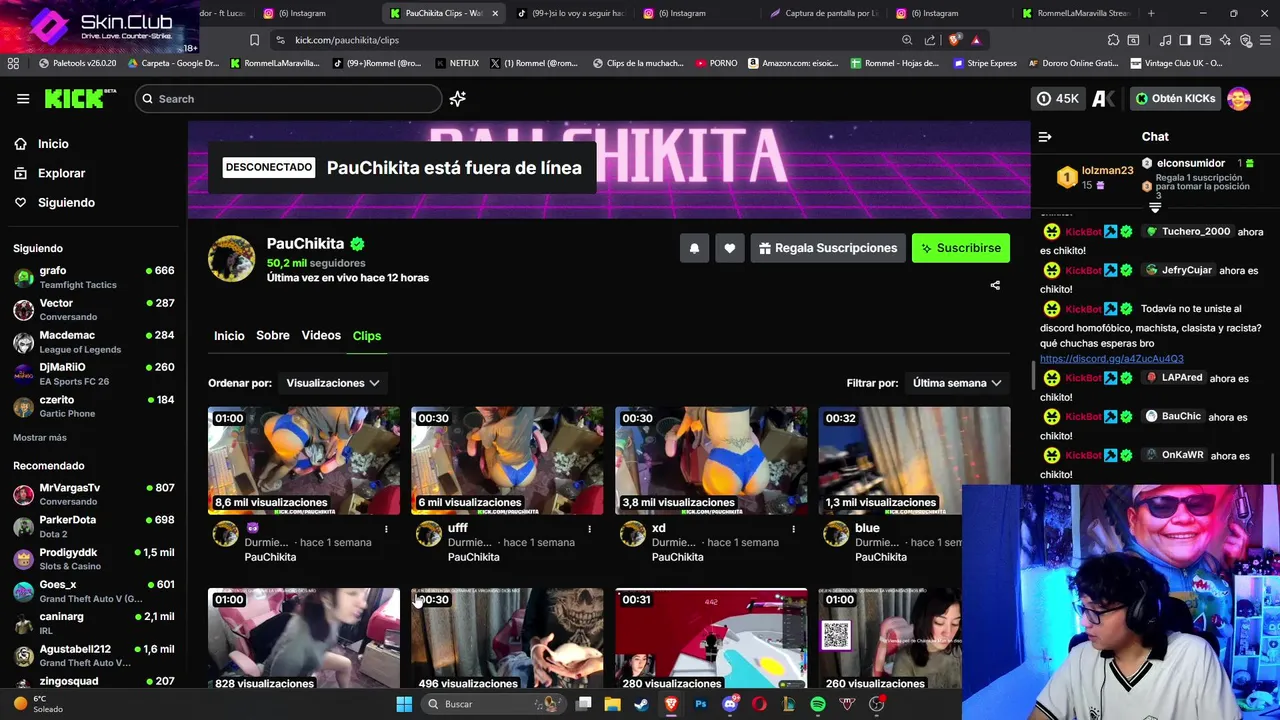
Task: Open Vector channel in Siguiendo list
Action: click(x=94, y=309)
